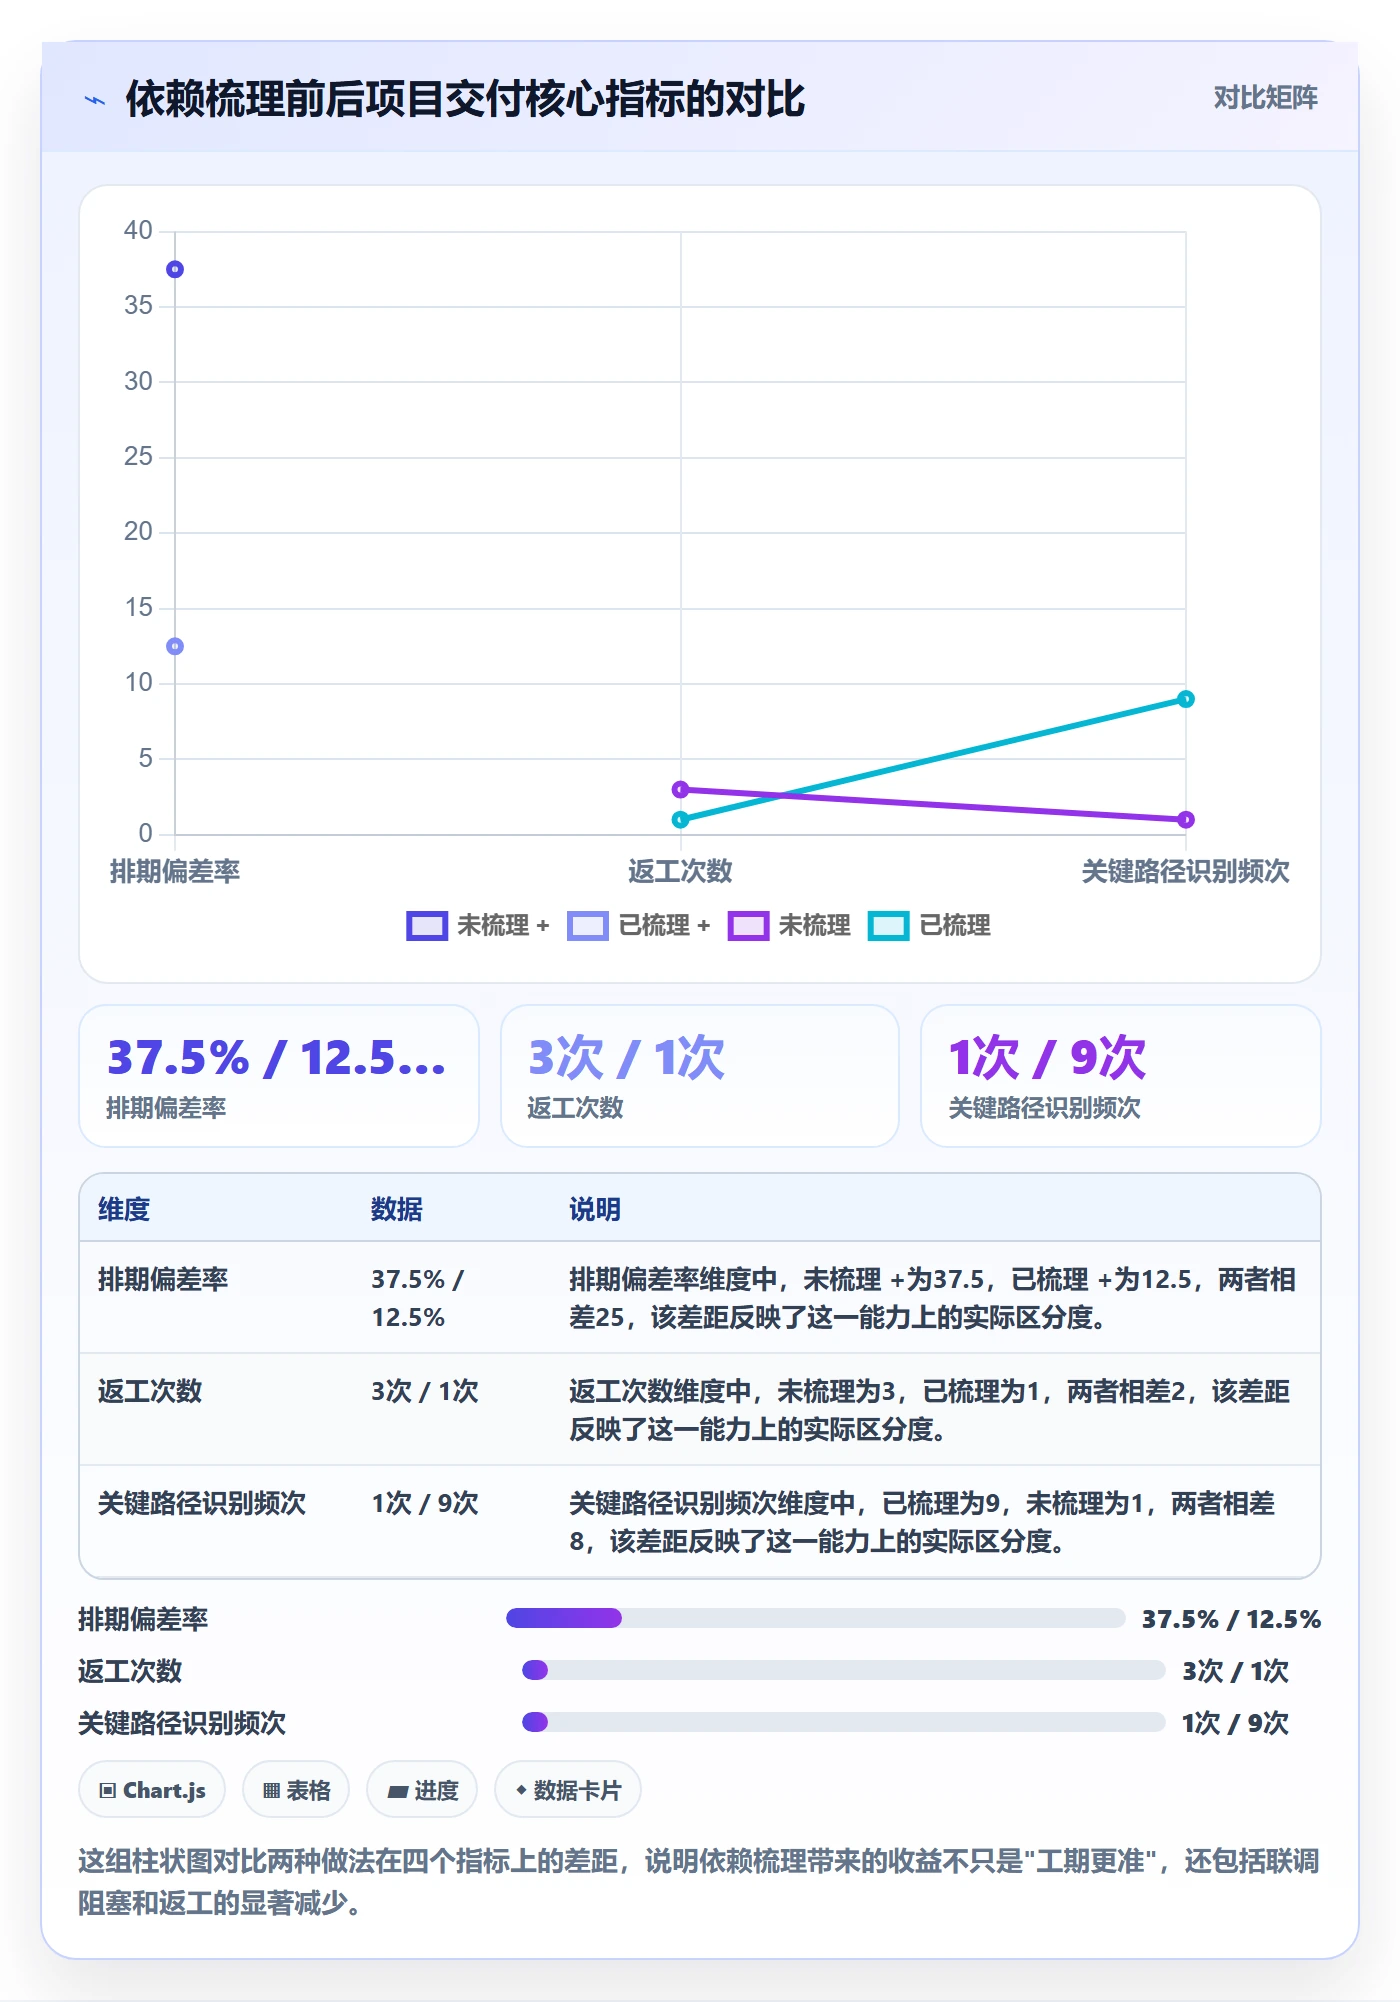Toggle the purple 未梳理 legend swatch
The width and height of the screenshot is (1400, 2002).
[748, 926]
